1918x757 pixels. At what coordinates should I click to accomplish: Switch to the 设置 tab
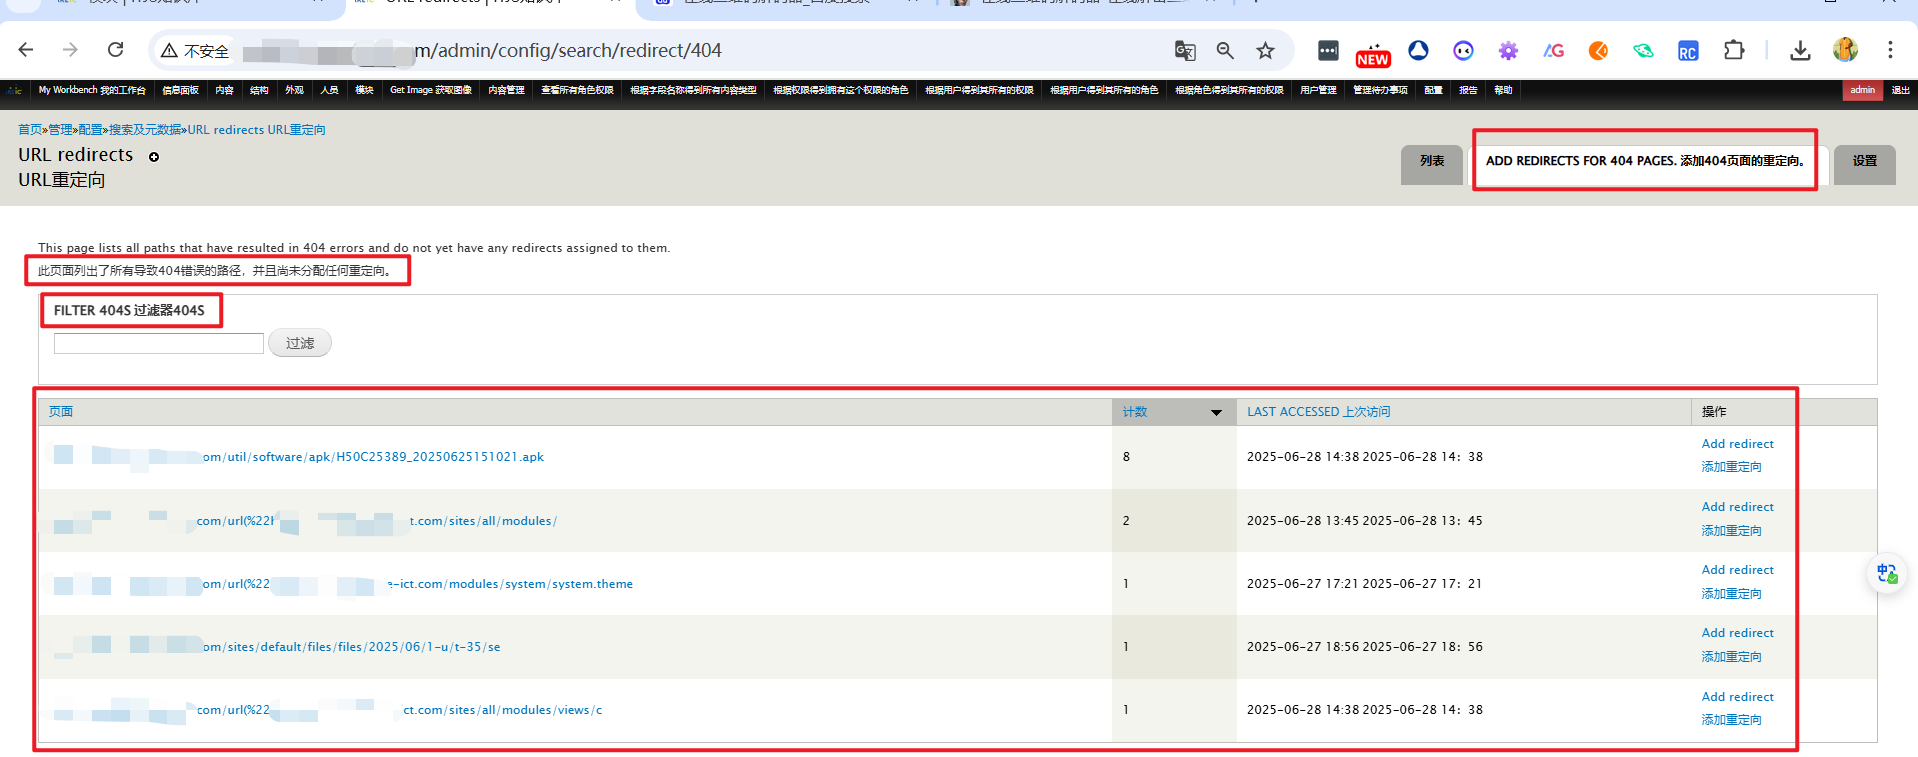[1865, 163]
